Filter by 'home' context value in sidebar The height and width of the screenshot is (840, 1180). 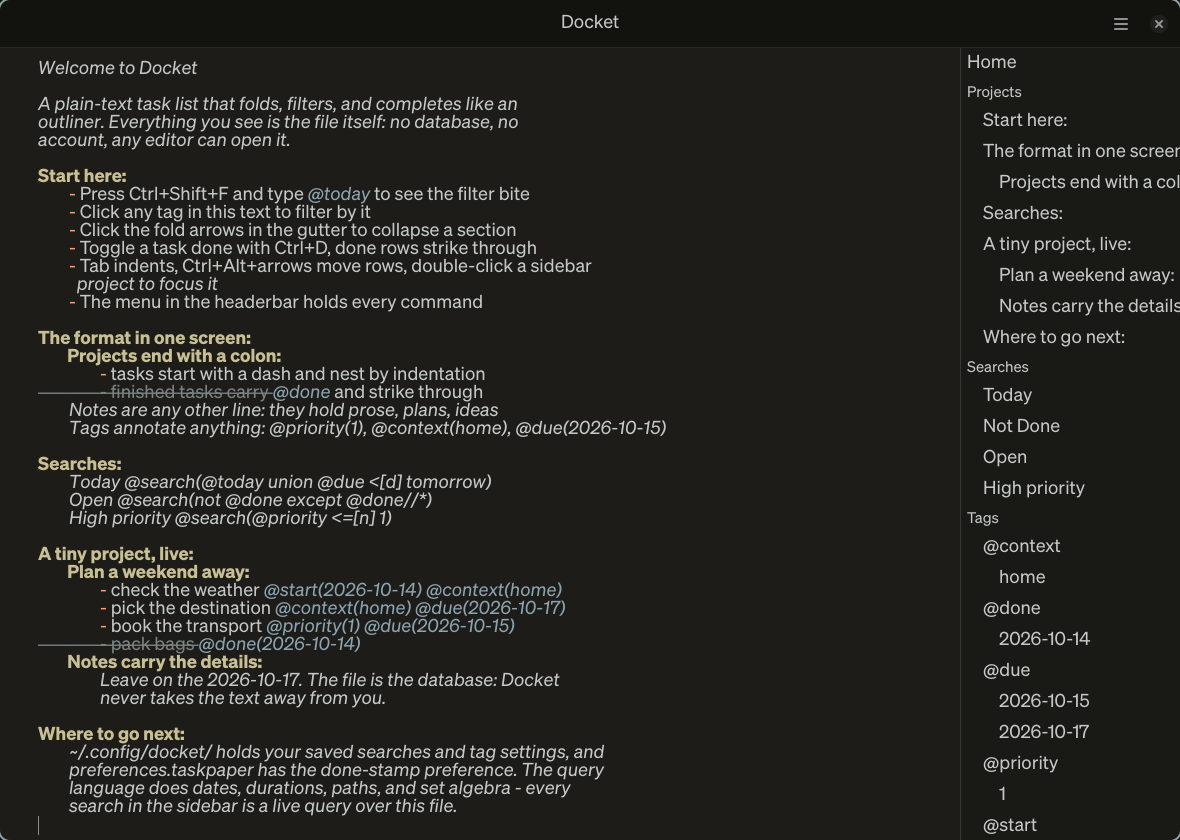[x=1022, y=577]
